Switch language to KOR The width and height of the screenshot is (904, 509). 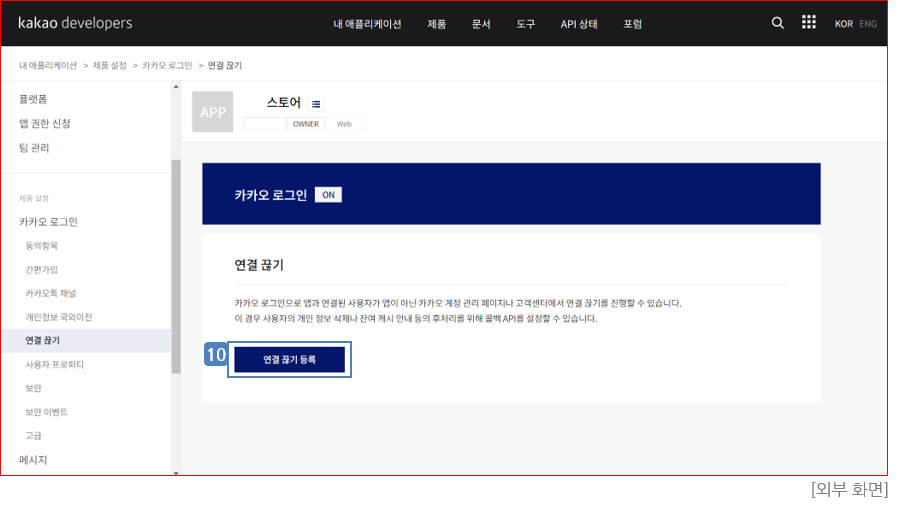[844, 24]
